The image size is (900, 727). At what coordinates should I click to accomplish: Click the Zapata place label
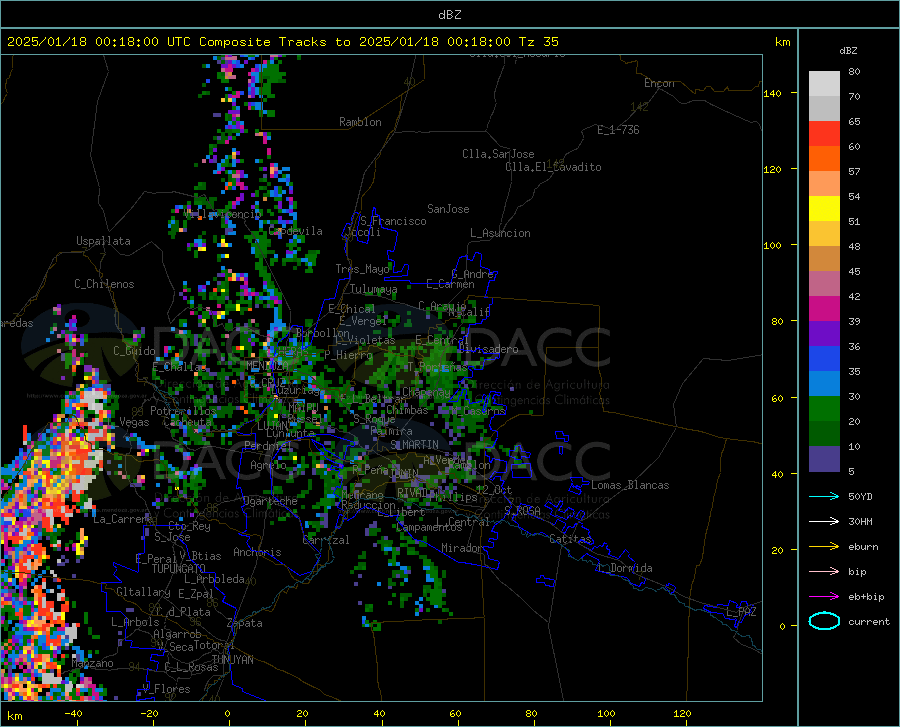pyautogui.click(x=245, y=623)
